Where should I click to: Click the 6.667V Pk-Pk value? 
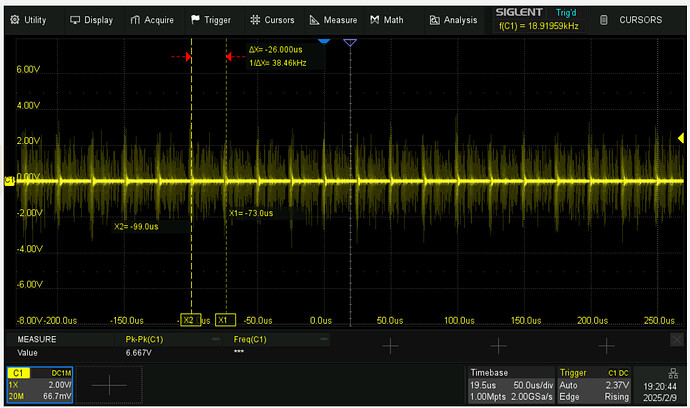[x=139, y=353]
